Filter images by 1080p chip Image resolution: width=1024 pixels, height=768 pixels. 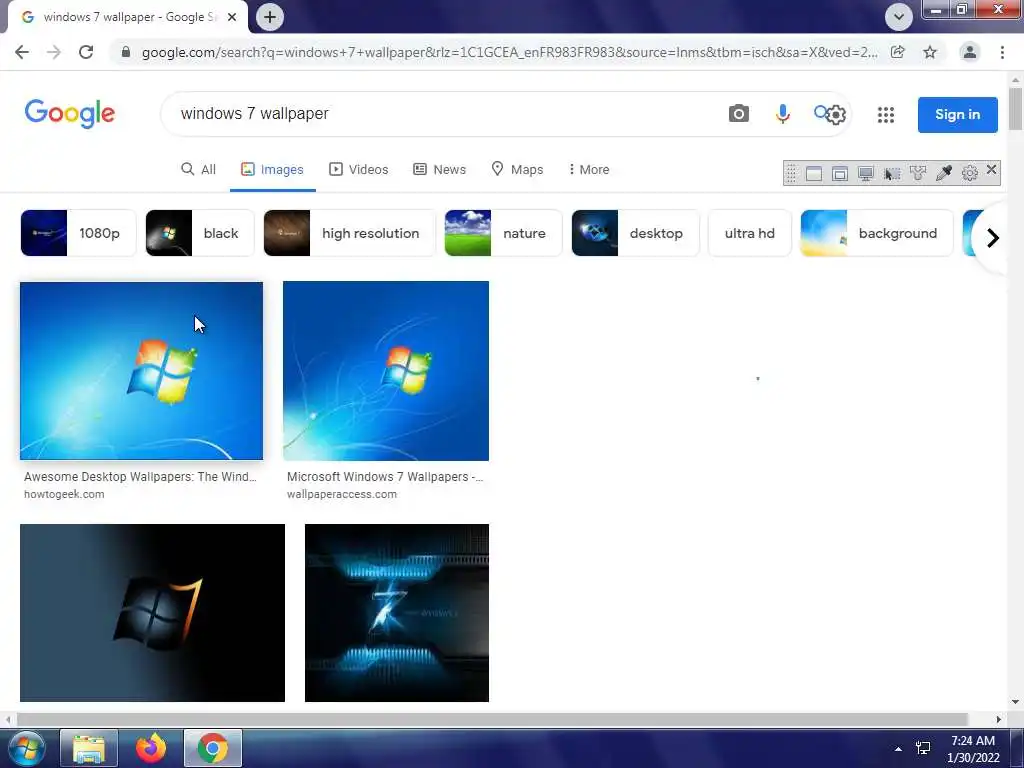(x=78, y=233)
